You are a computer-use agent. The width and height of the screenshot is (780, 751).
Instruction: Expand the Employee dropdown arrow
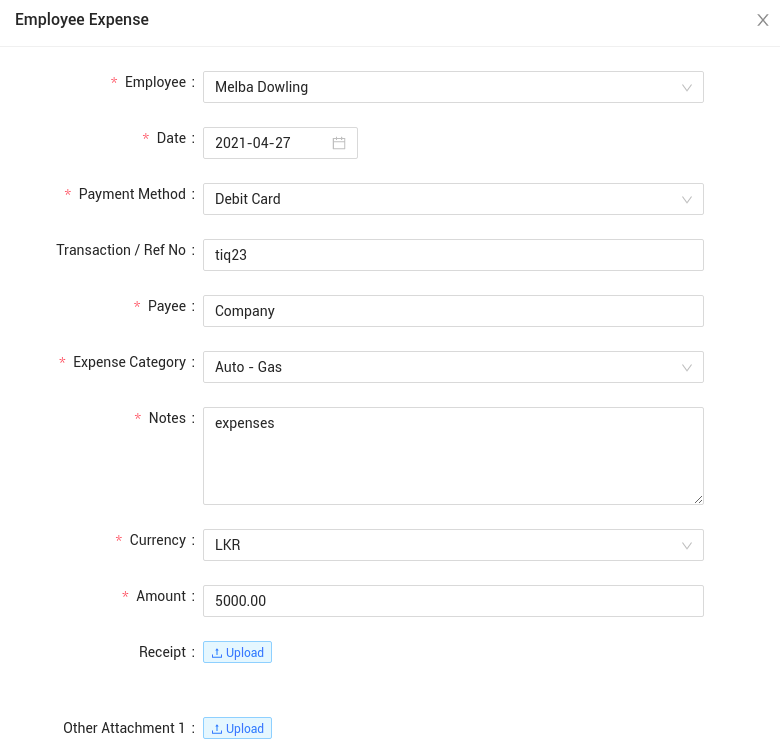686,88
